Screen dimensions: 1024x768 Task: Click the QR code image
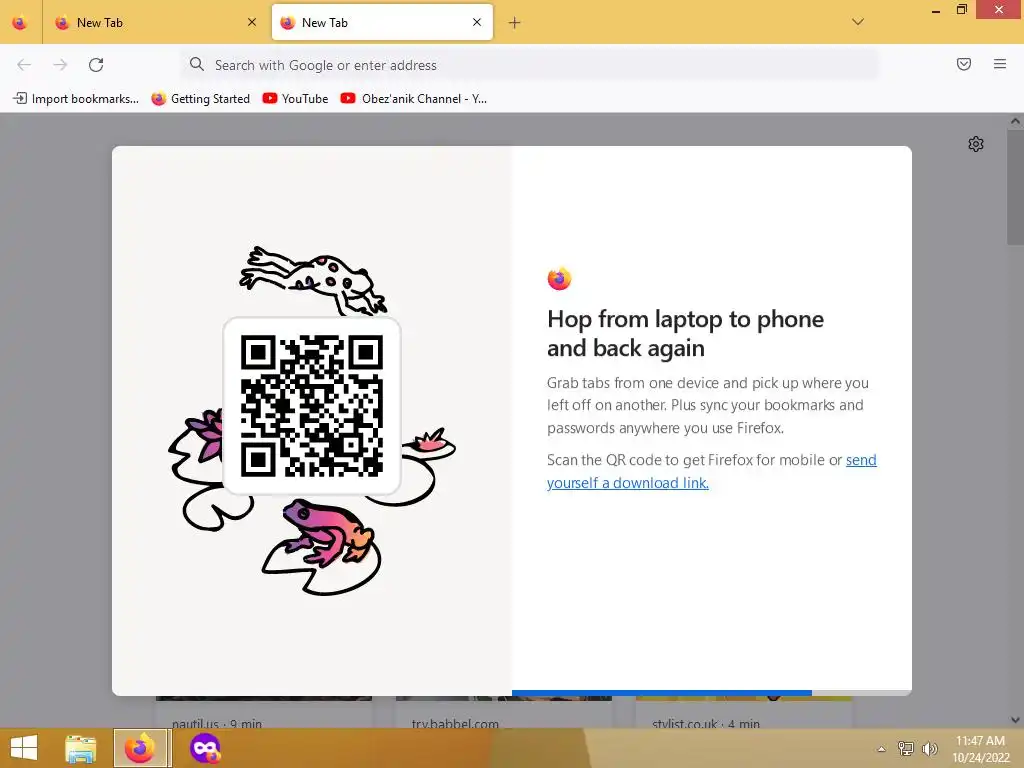pyautogui.click(x=312, y=406)
